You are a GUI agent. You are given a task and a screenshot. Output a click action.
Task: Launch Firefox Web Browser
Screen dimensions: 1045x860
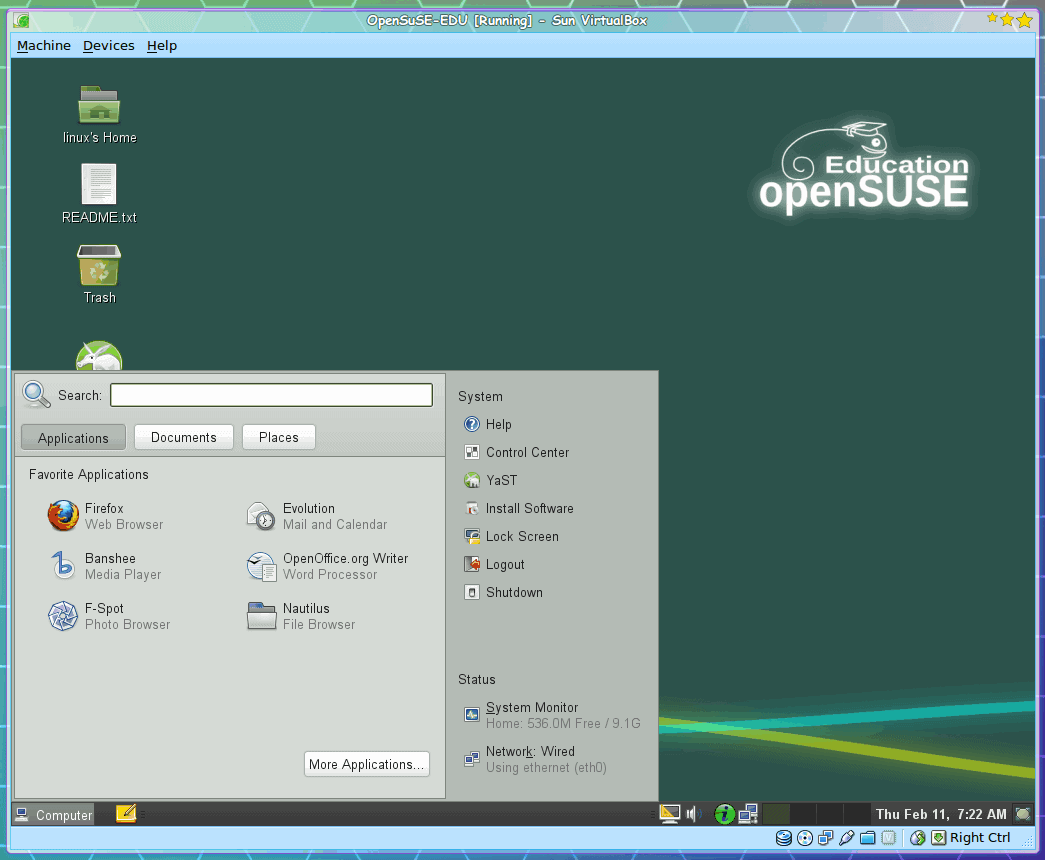(x=105, y=516)
